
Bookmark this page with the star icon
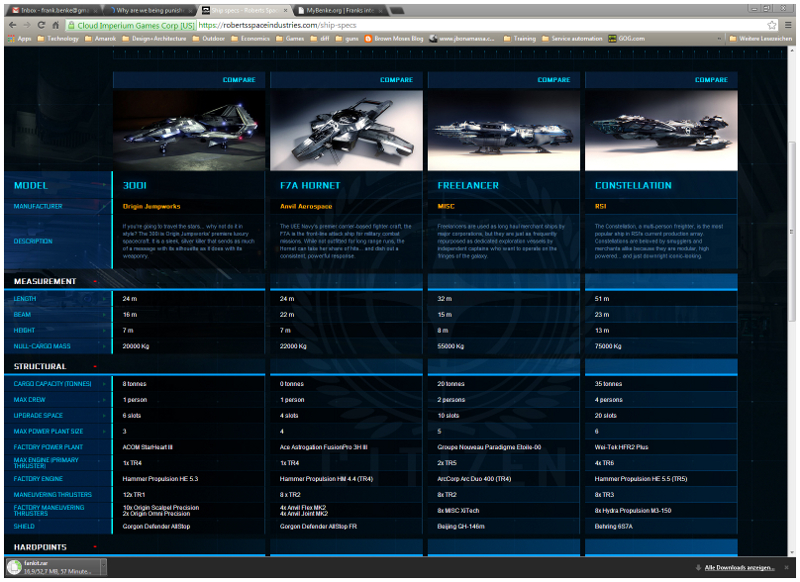(x=772, y=24)
